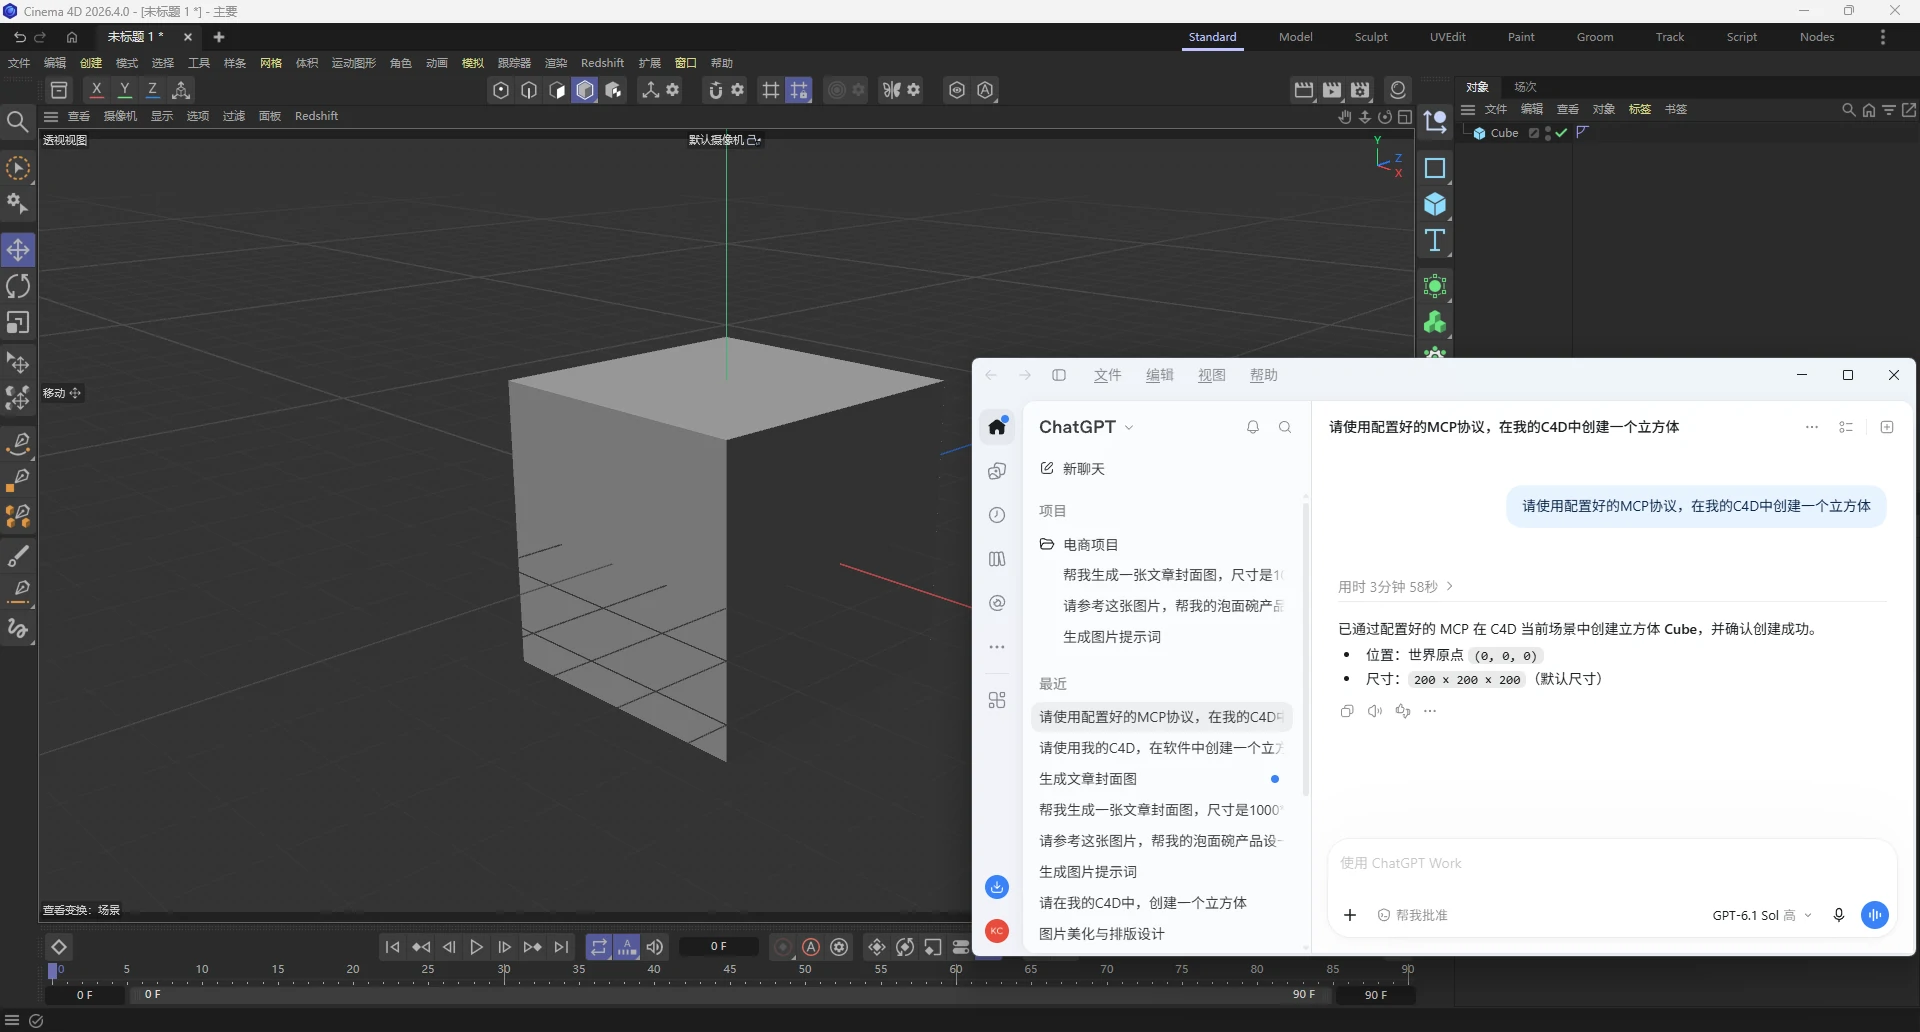This screenshot has width=1920, height=1032.
Task: Open the GPT-6.1 Sol model selector
Action: tap(1761, 915)
